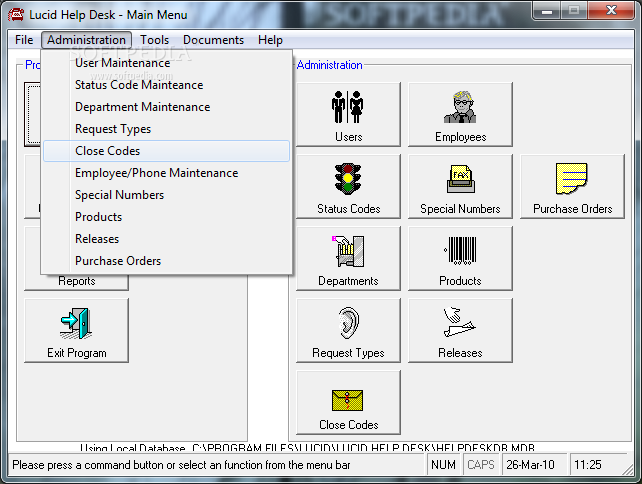The width and height of the screenshot is (642, 484).
Task: Click the 26-Mar-10 date in status bar
Action: 534,465
